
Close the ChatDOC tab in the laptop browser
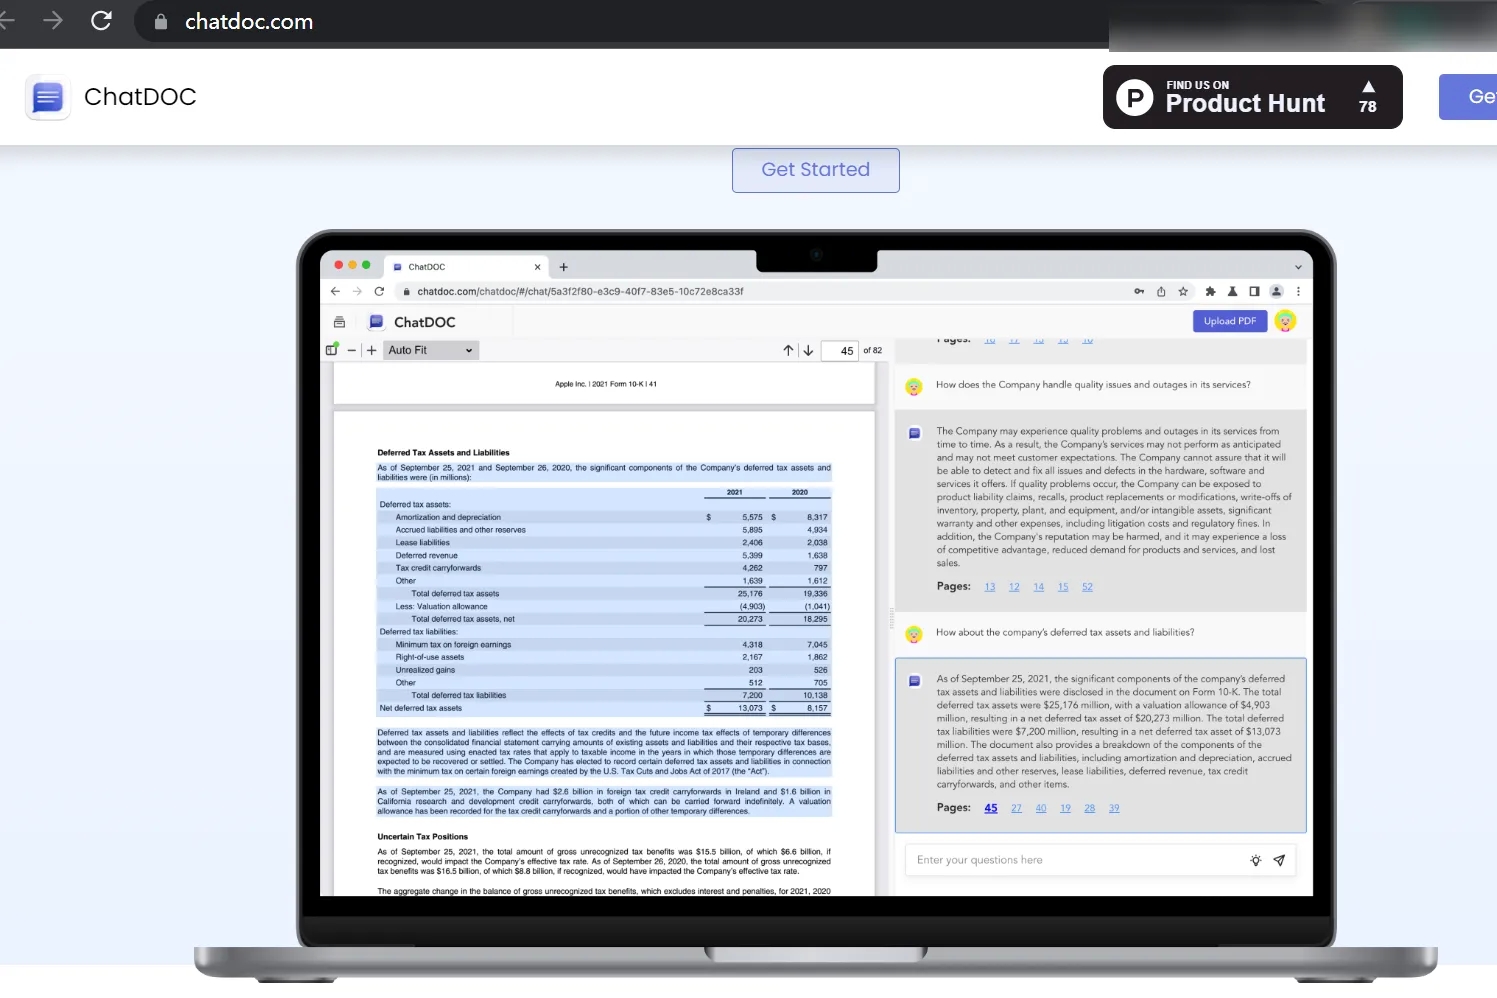click(537, 267)
